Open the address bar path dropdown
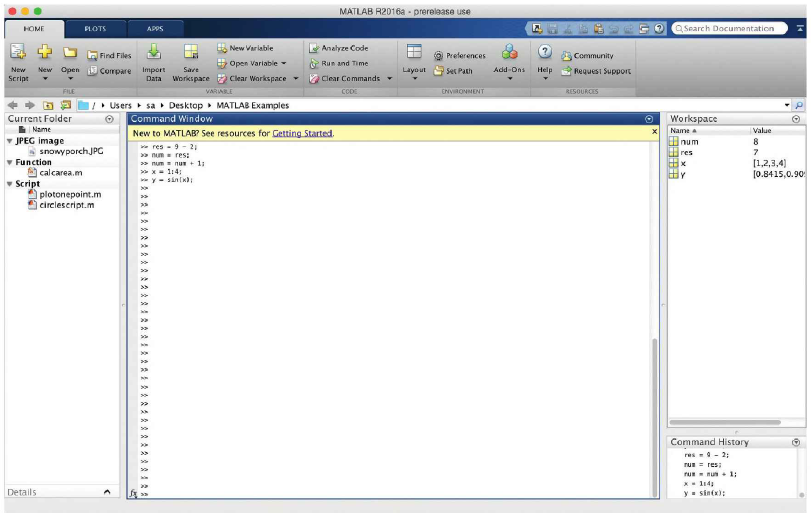The height and width of the screenshot is (517, 812). pyautogui.click(x=787, y=105)
